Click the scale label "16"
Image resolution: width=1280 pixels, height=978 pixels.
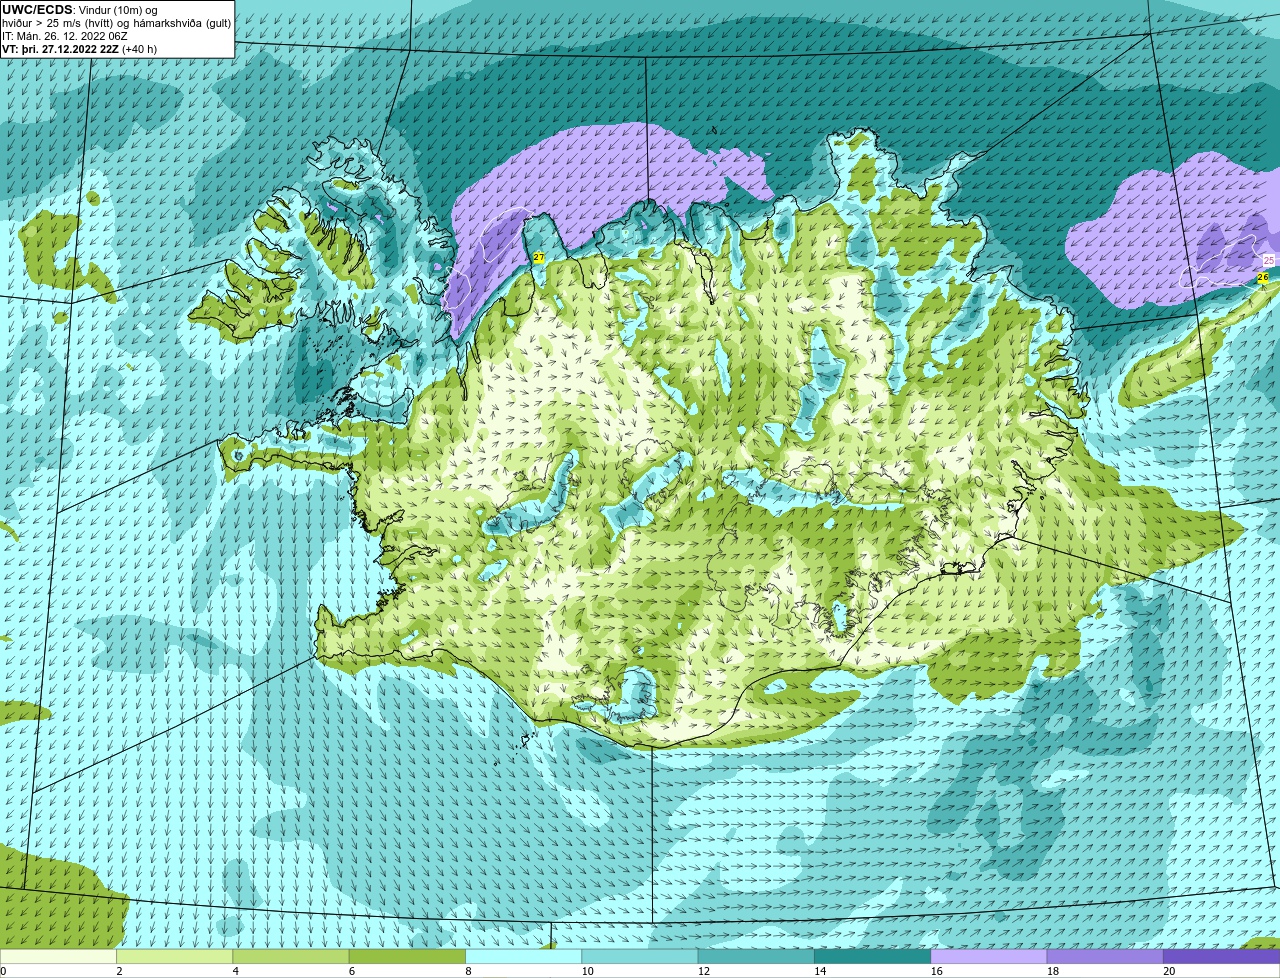click(936, 970)
